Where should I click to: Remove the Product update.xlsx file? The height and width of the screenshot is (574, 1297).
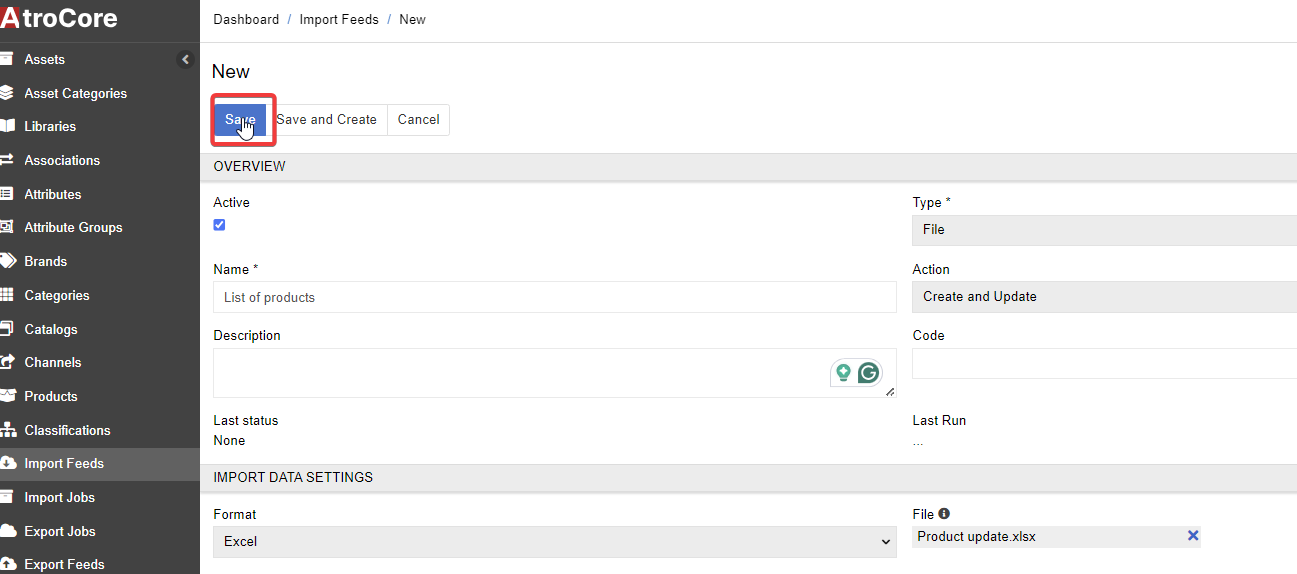click(x=1192, y=536)
